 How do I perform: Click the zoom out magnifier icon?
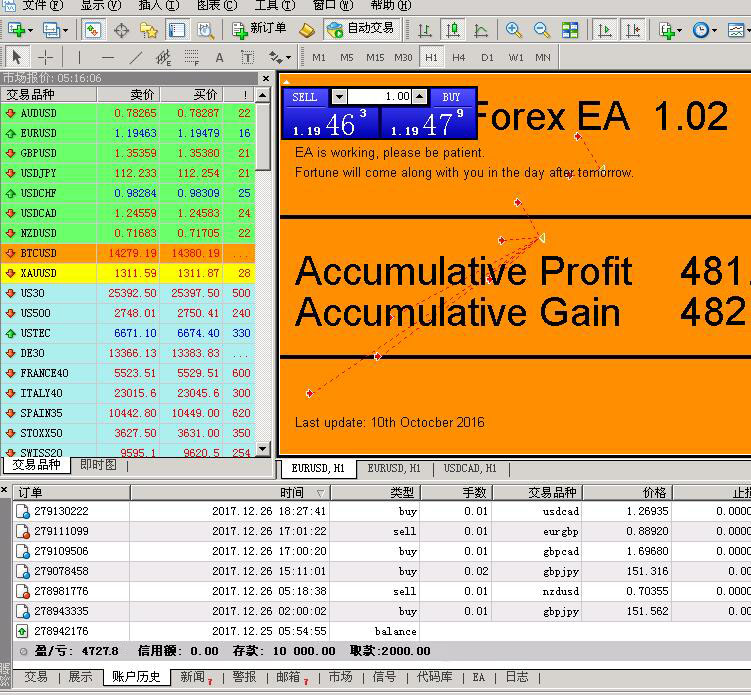coord(541,30)
